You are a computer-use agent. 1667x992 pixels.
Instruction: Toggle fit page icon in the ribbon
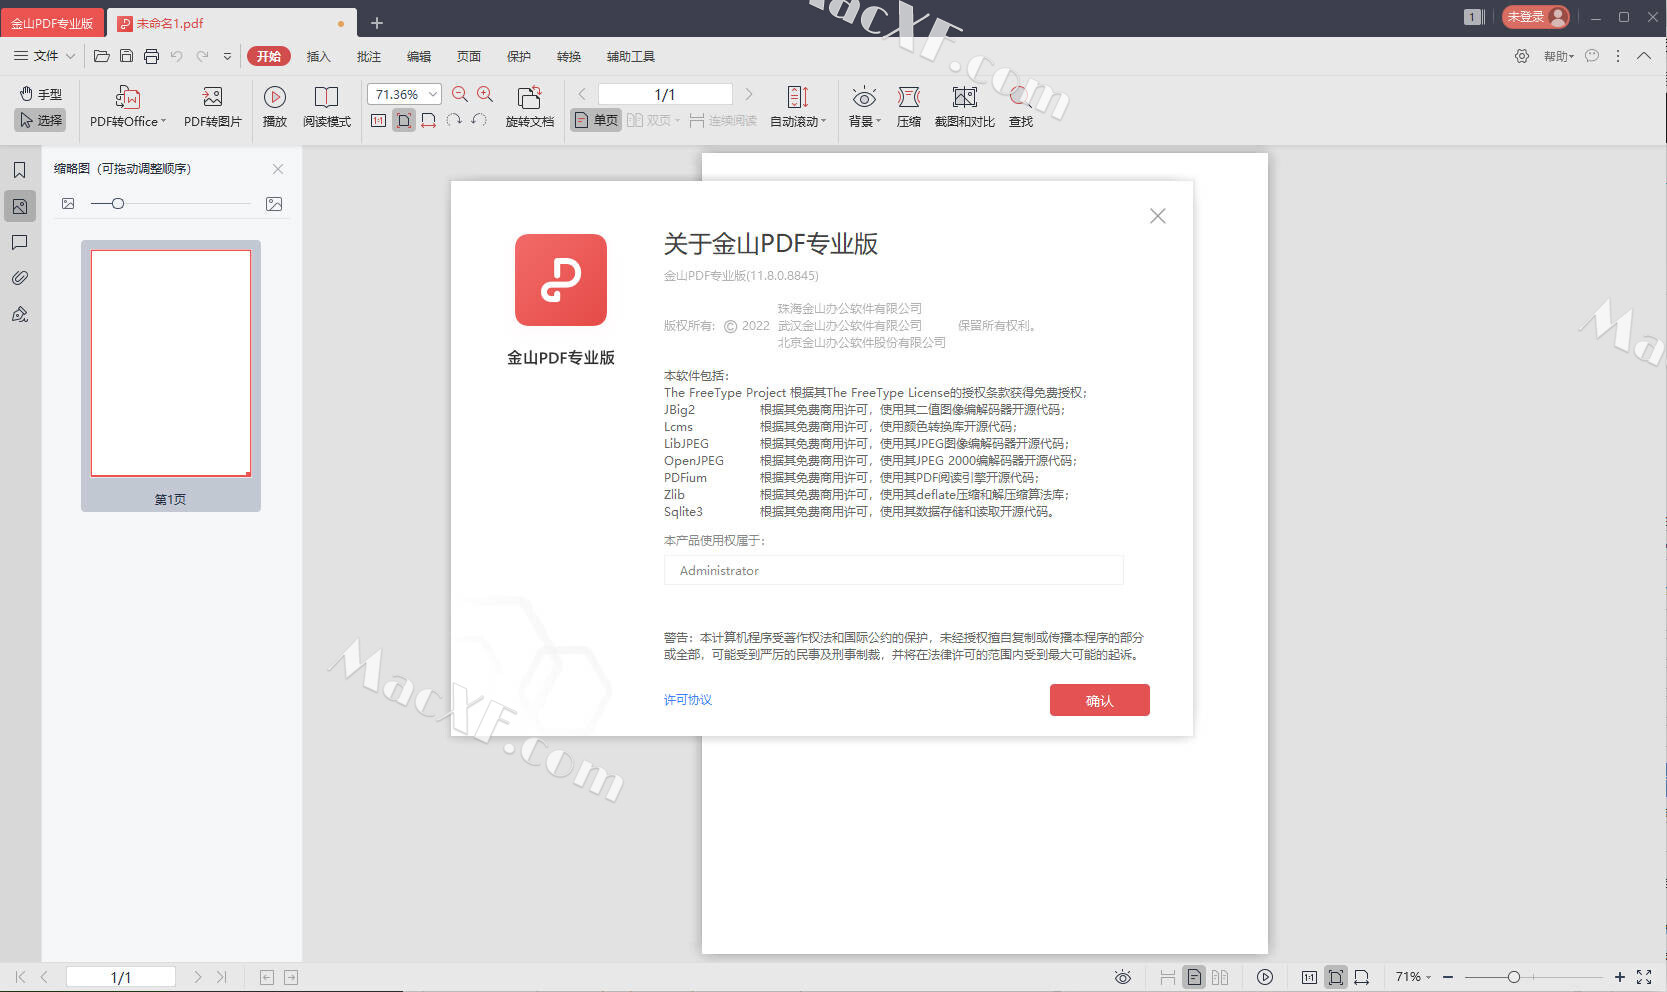(x=404, y=121)
